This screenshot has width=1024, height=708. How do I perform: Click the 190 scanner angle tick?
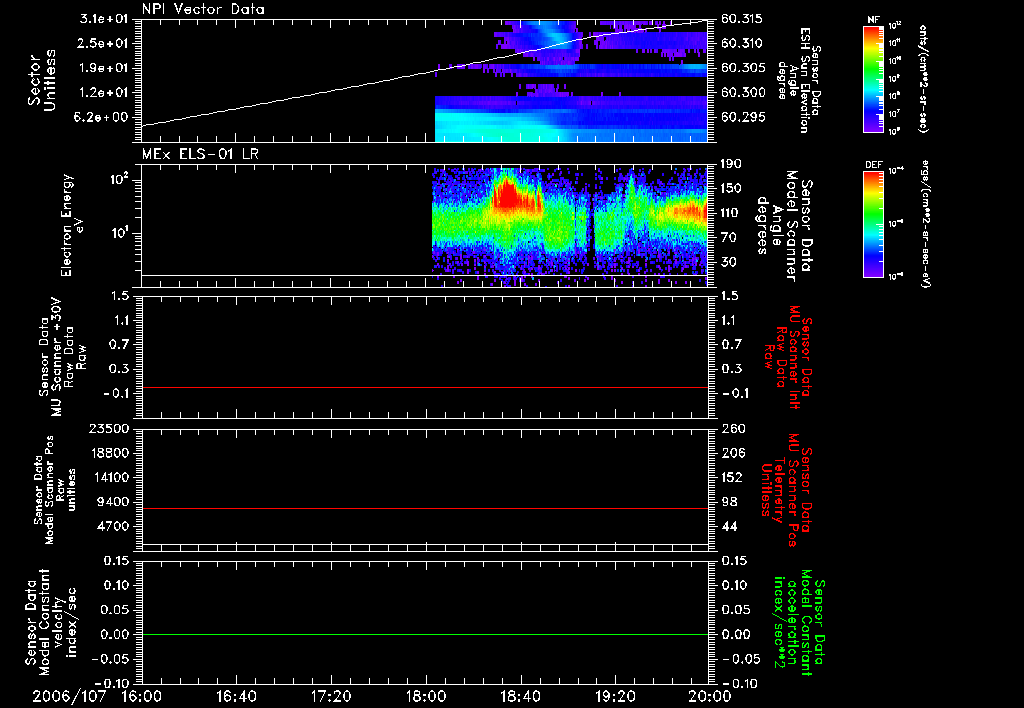coord(731,164)
